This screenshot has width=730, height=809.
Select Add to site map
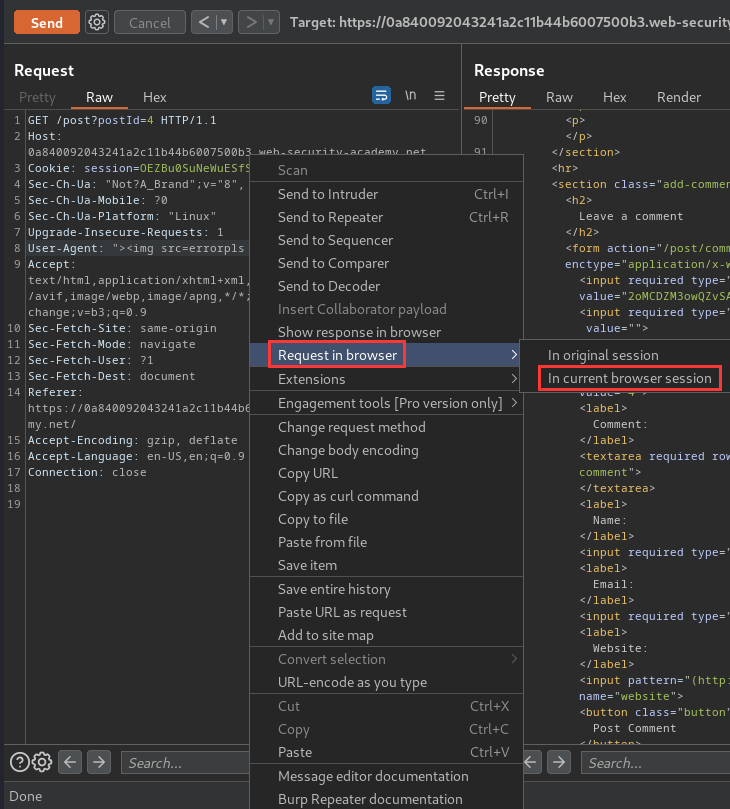coord(386,635)
